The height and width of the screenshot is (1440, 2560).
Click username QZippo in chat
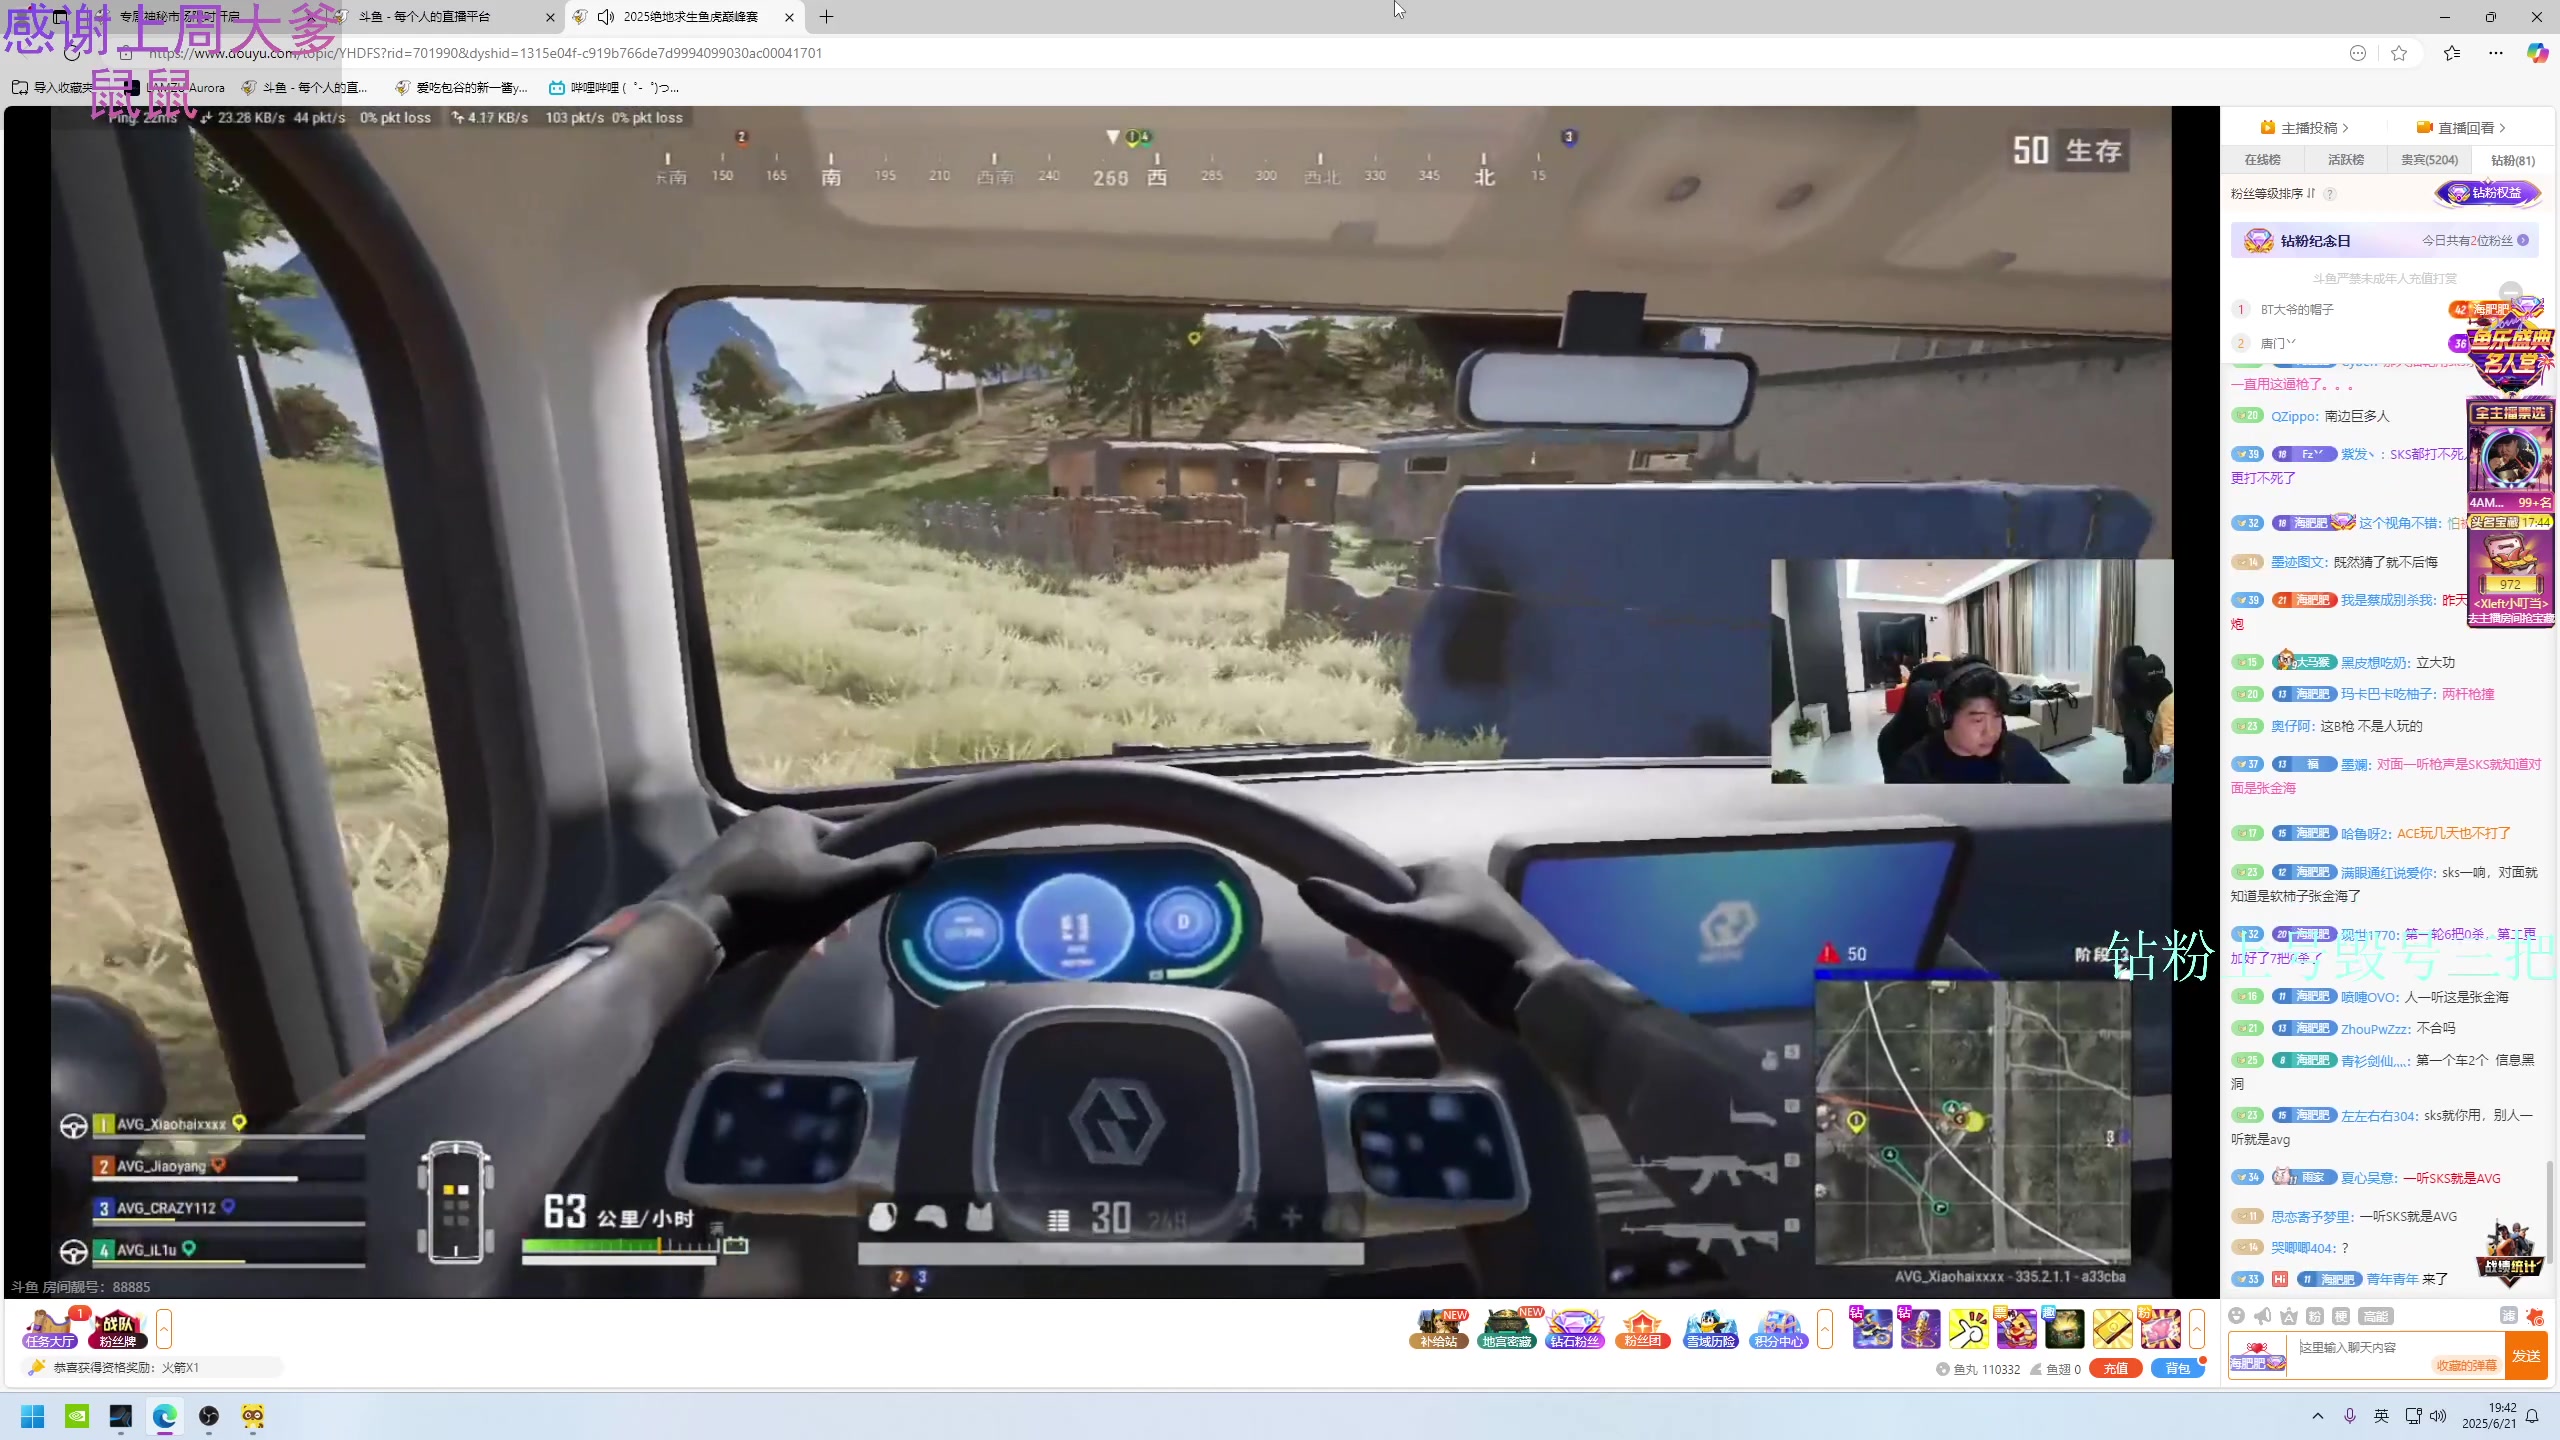tap(2293, 416)
